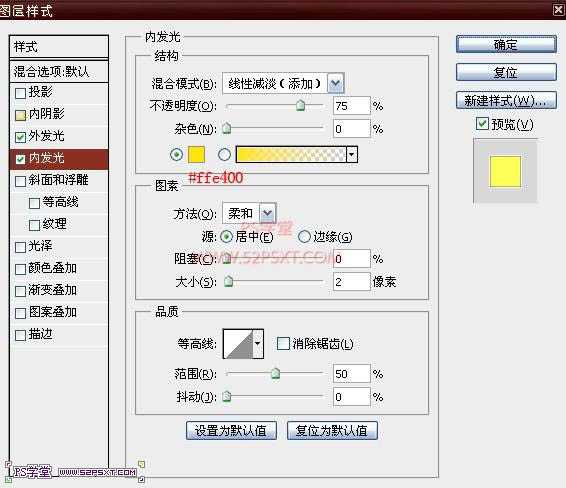Click the 复位 reset button

tap(506, 72)
